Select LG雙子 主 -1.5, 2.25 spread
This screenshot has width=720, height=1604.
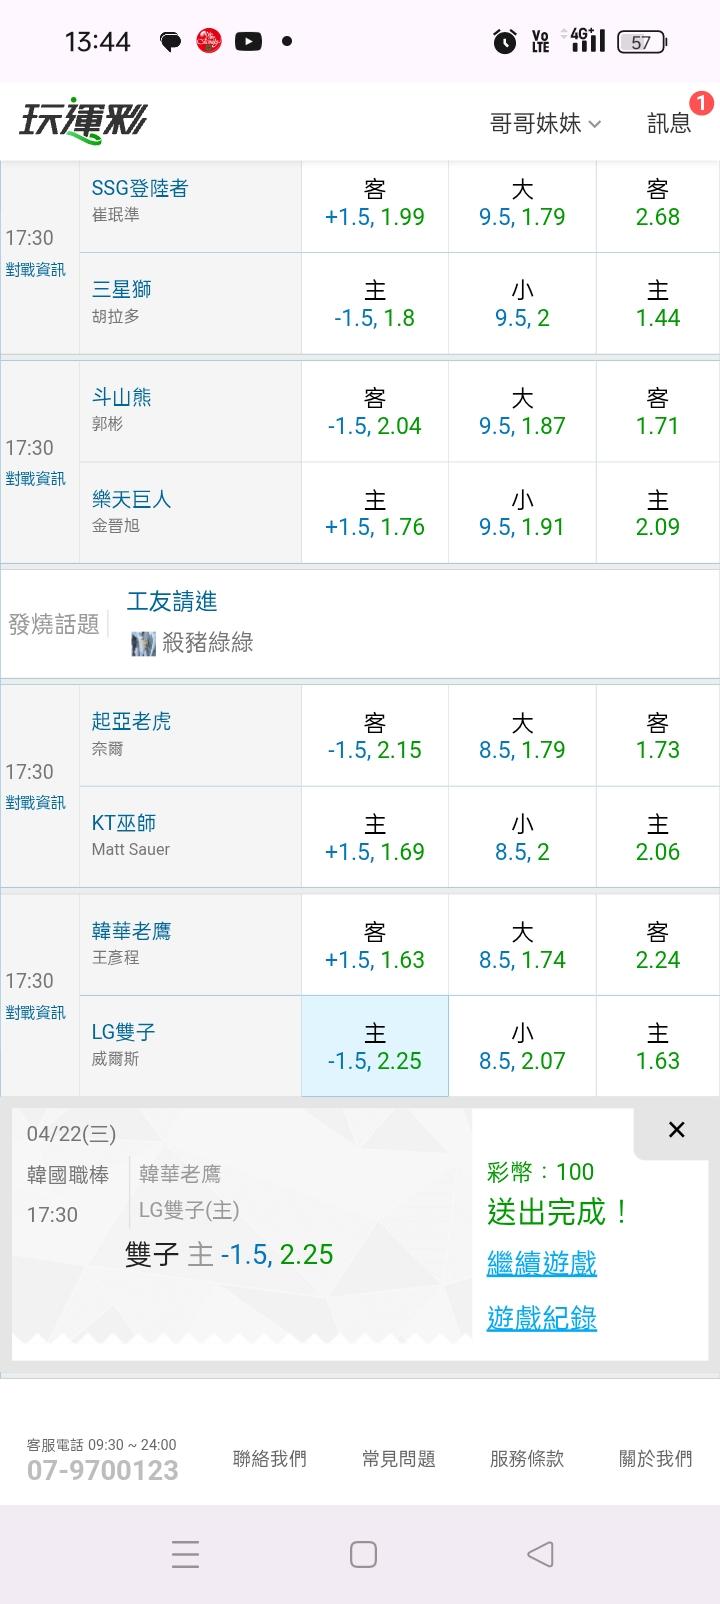click(375, 1046)
